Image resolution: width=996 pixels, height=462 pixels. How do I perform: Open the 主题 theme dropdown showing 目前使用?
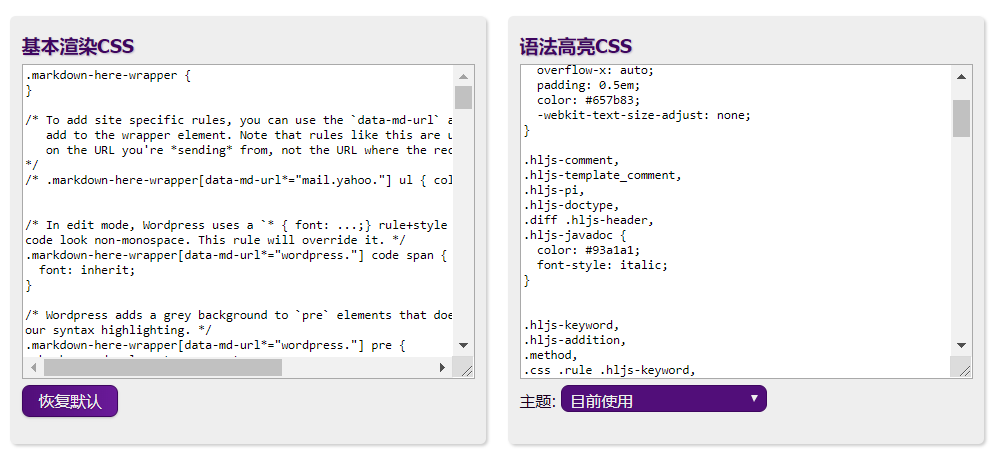coord(663,399)
